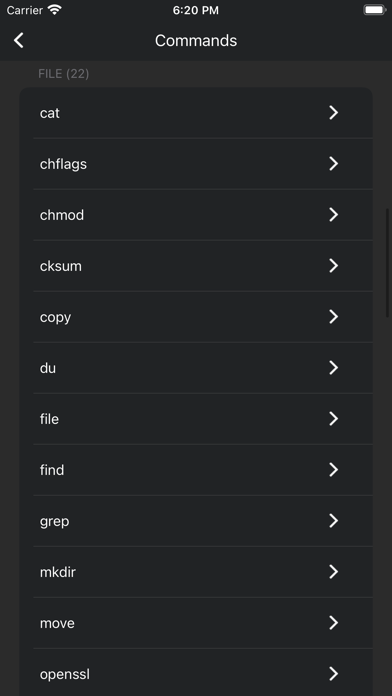Click the FILE (22) section header

(x=63, y=74)
